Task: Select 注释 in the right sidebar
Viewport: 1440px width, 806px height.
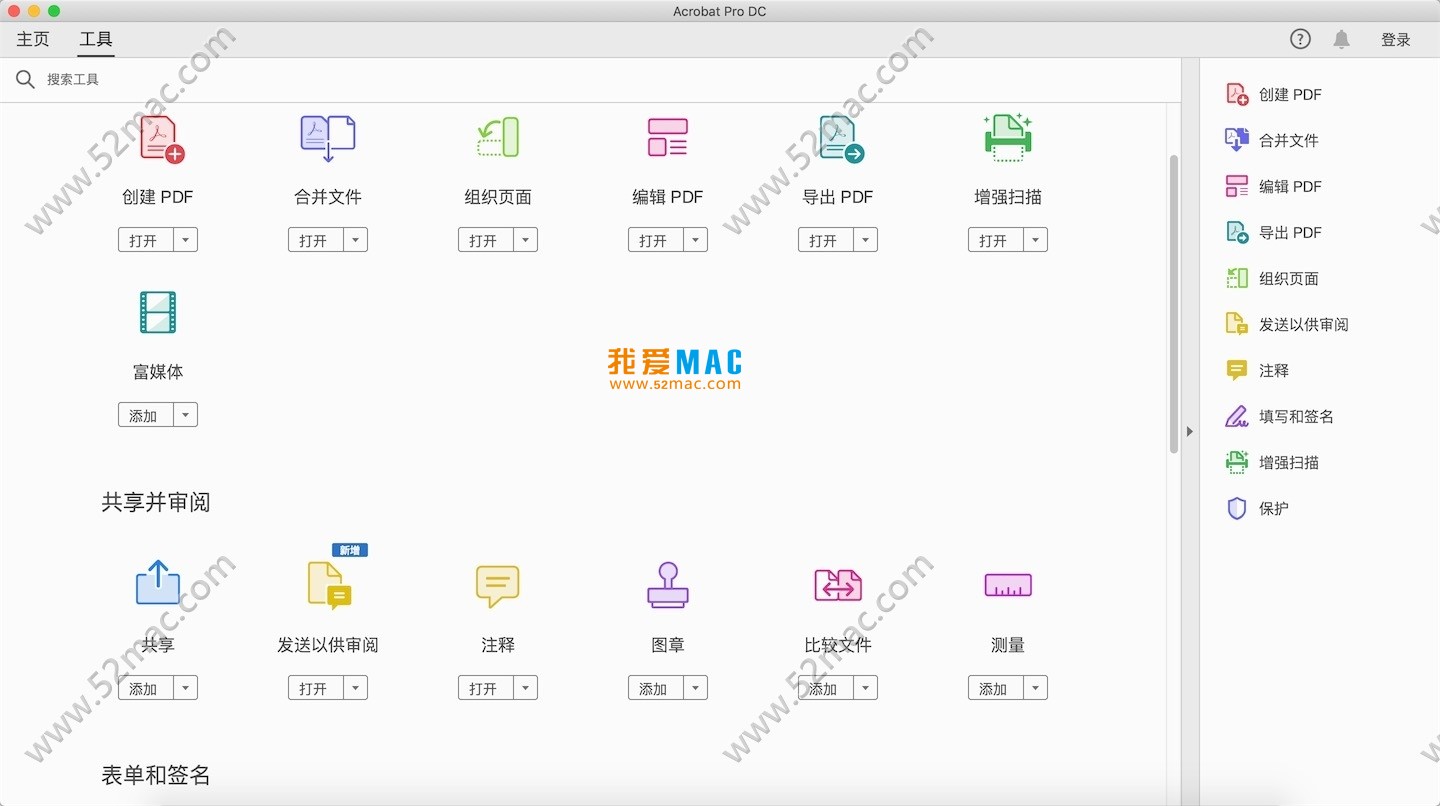Action: [x=1258, y=370]
